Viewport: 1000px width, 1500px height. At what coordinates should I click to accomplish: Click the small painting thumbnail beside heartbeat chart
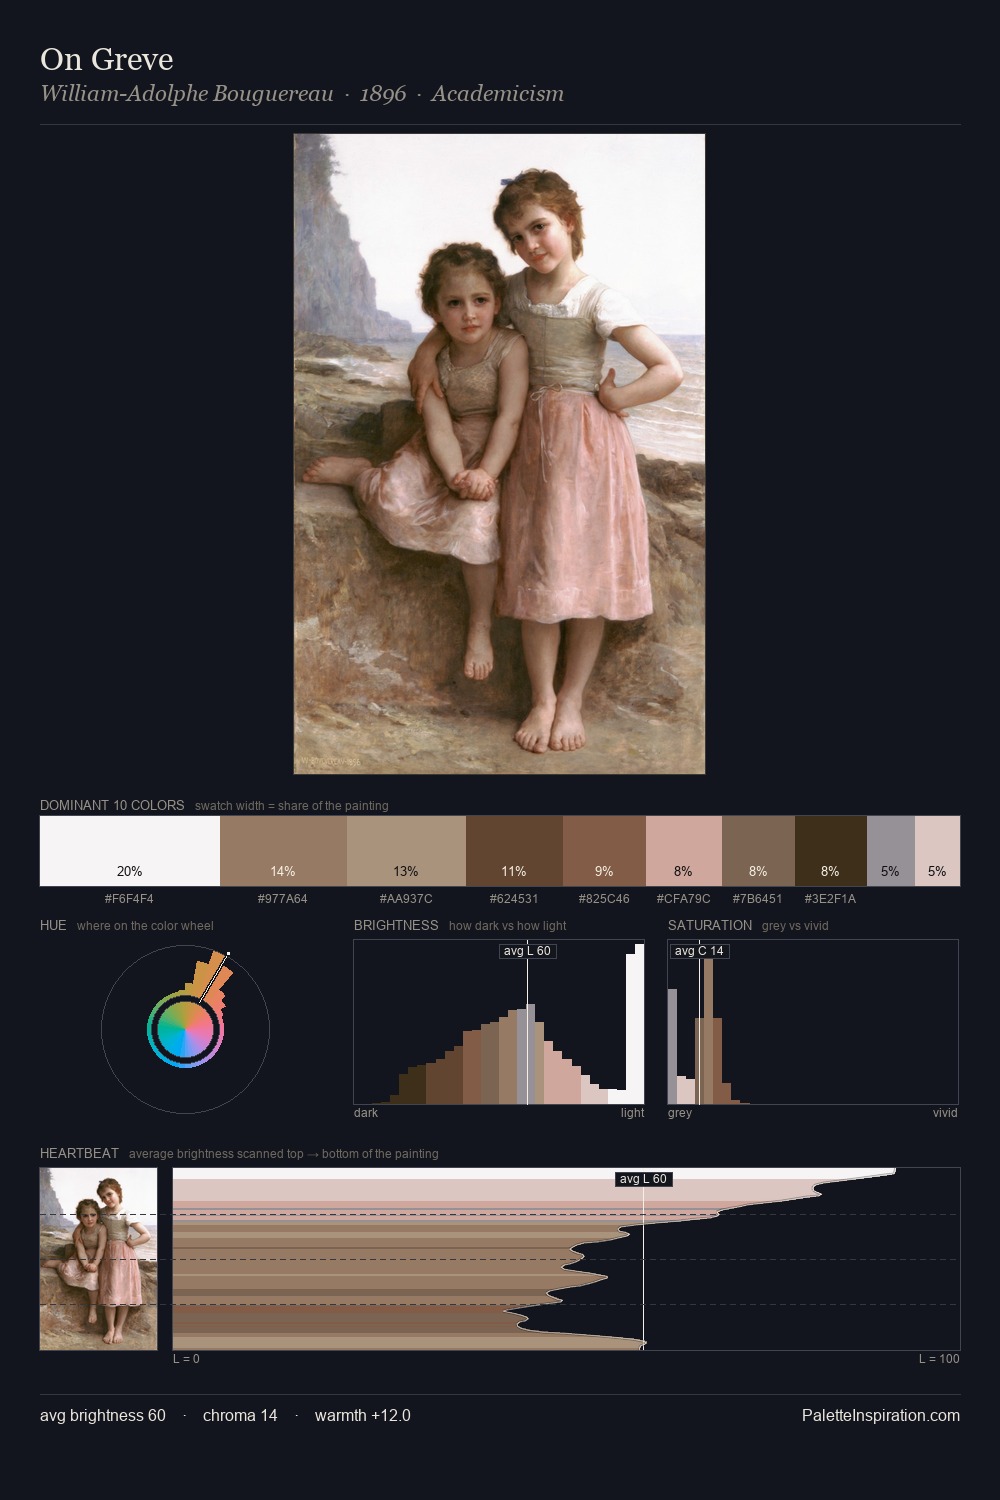(98, 1259)
